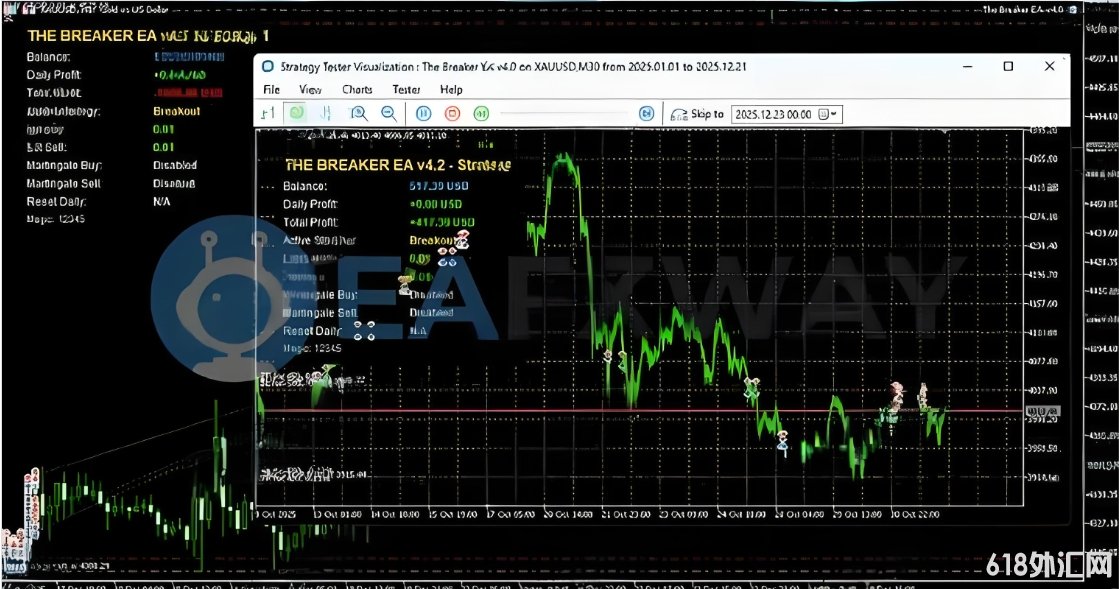The image size is (1119, 589).
Task: Open the File menu
Action: coord(271,89)
